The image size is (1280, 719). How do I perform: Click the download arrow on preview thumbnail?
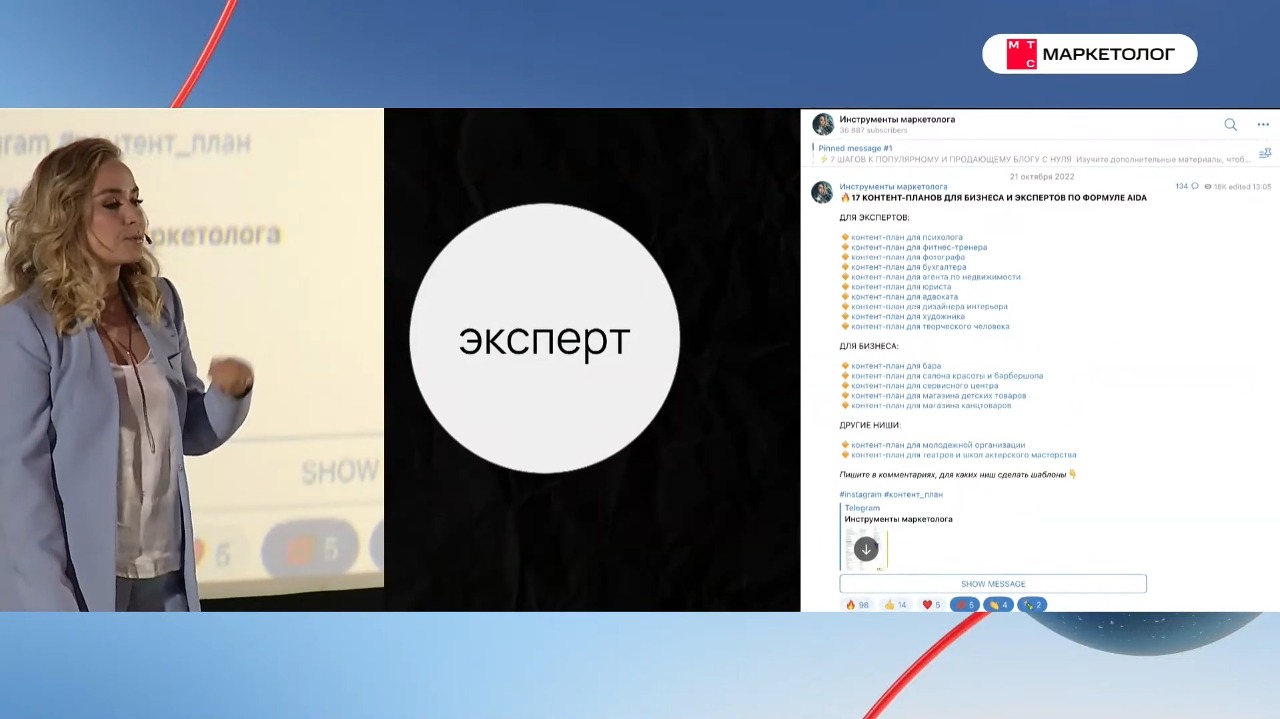pyautogui.click(x=866, y=549)
